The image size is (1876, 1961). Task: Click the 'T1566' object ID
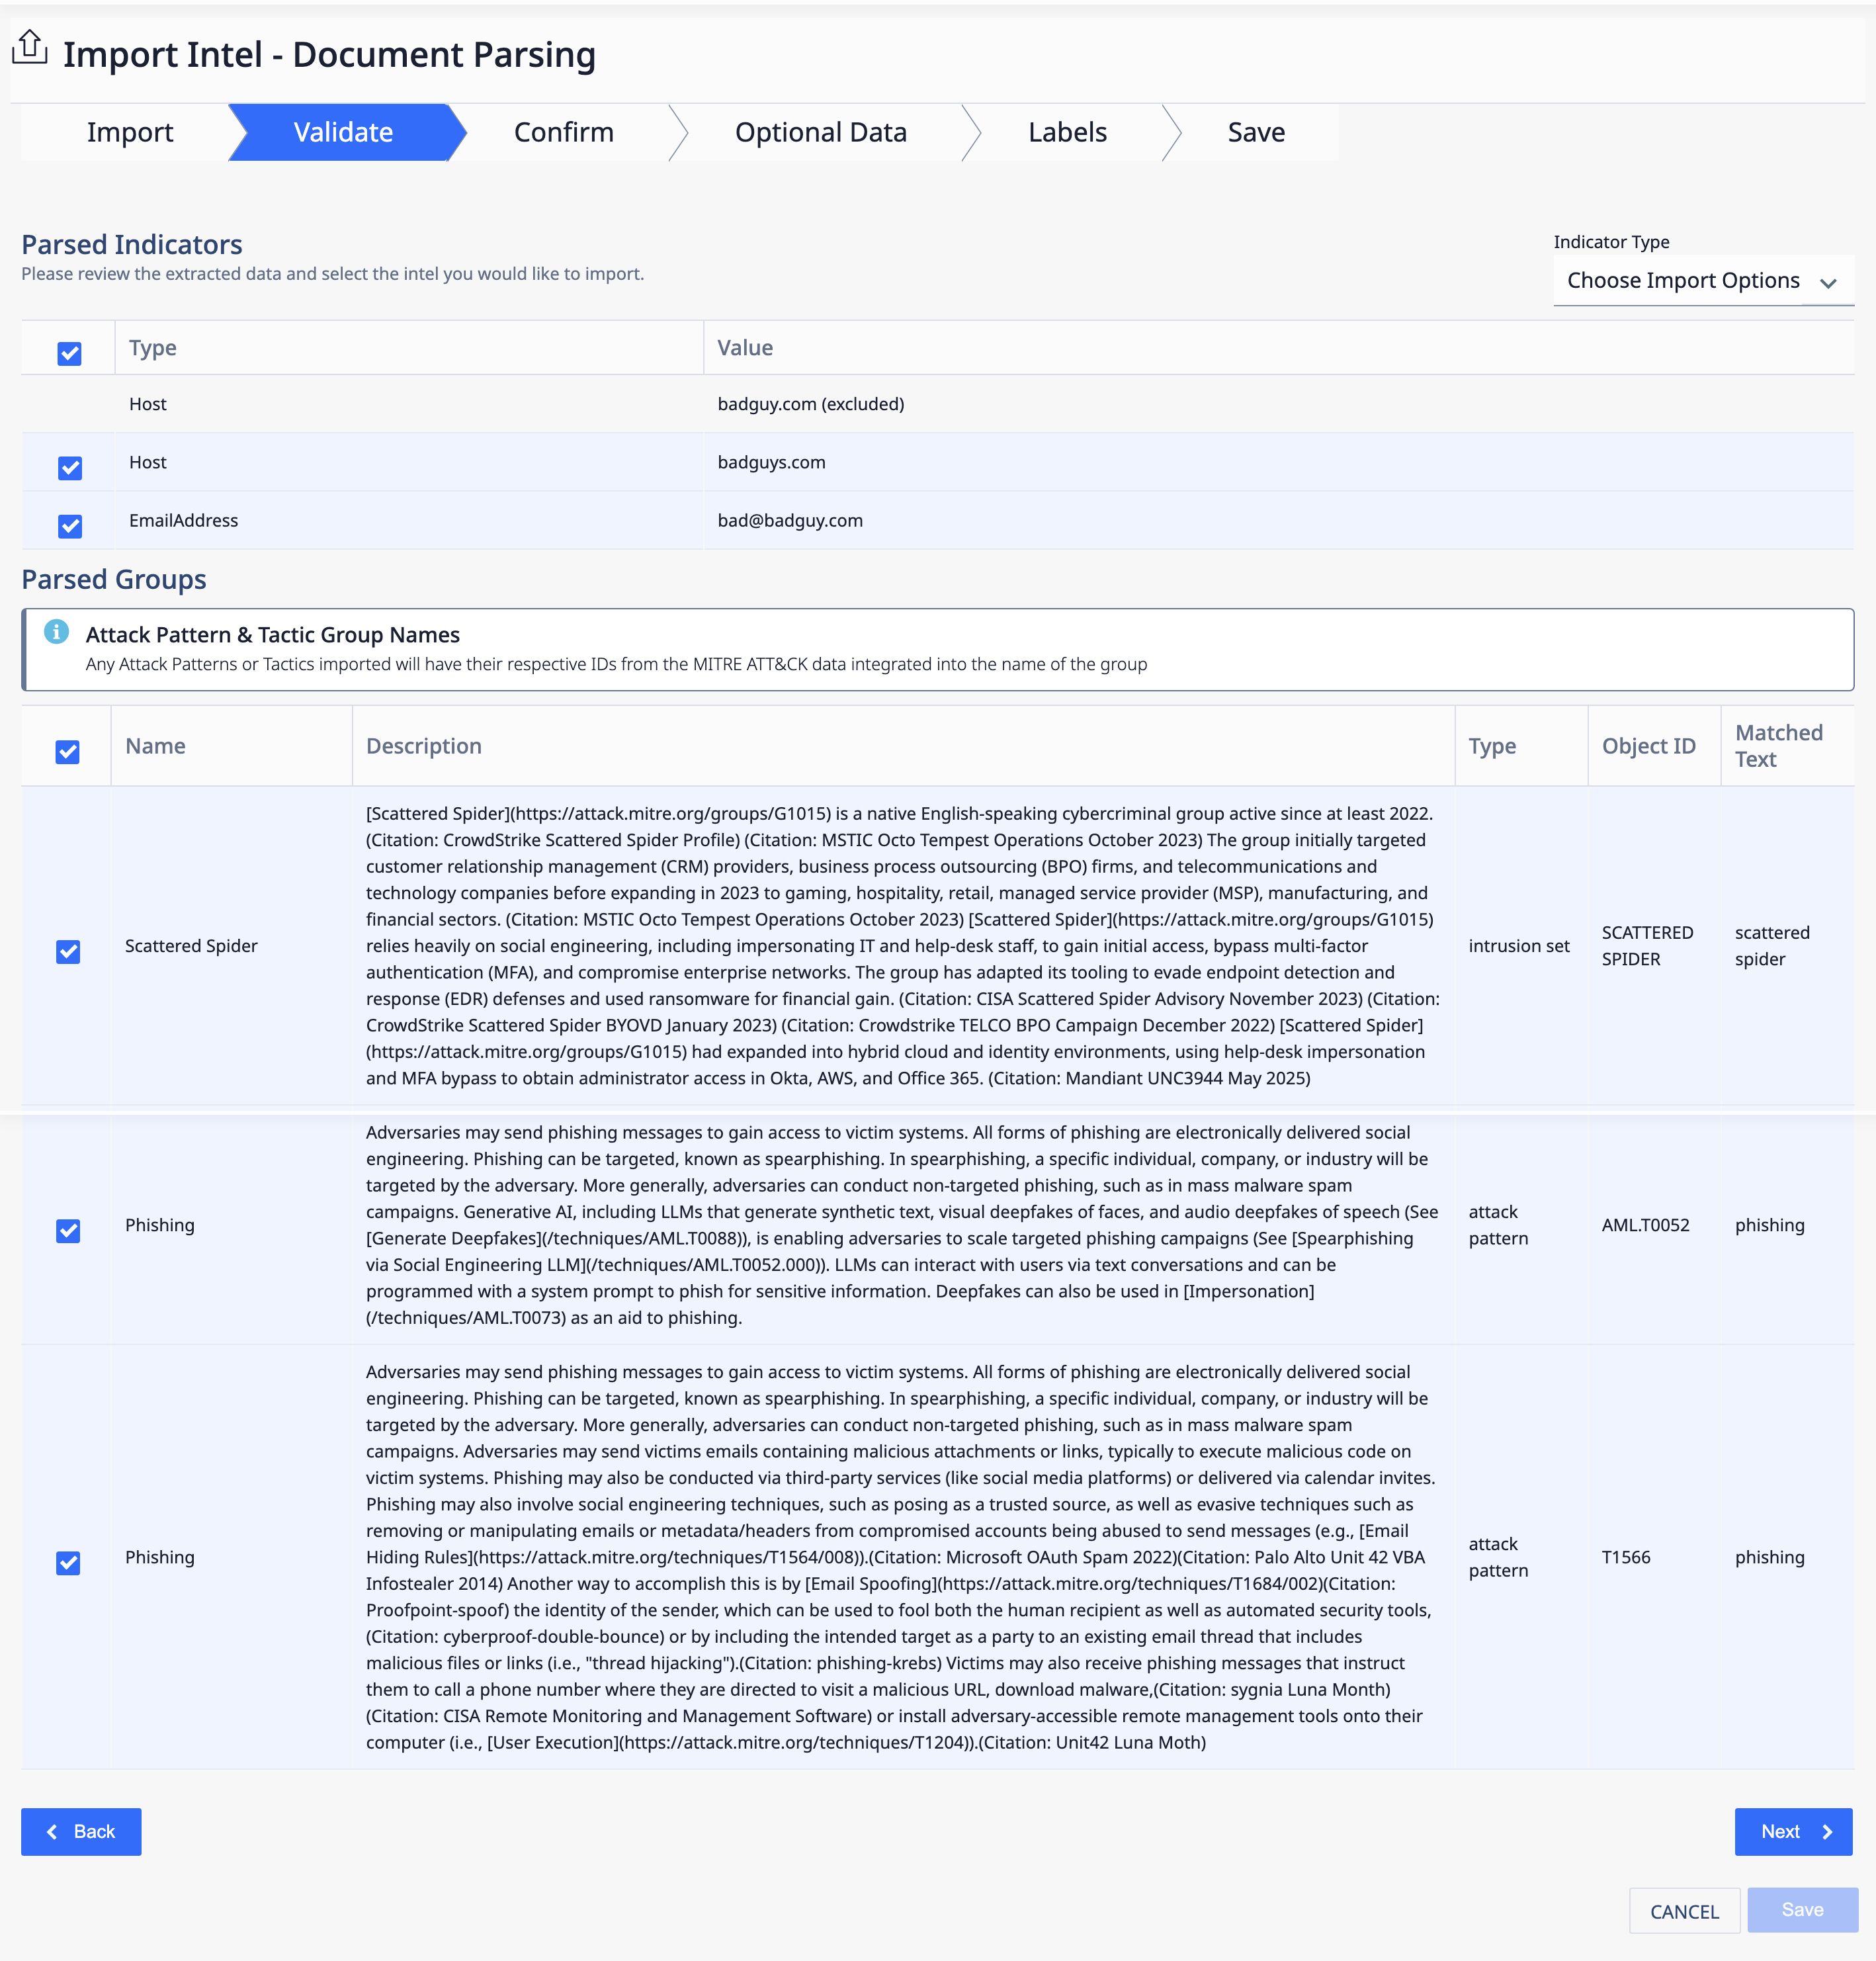pyautogui.click(x=1626, y=1557)
